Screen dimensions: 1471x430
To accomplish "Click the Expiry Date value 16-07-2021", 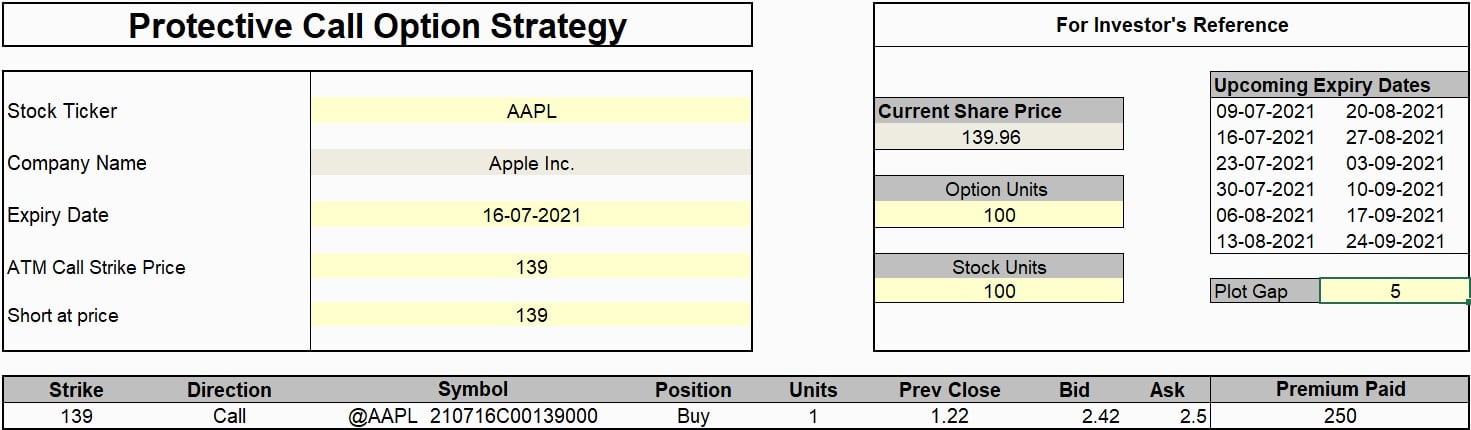I will (531, 215).
